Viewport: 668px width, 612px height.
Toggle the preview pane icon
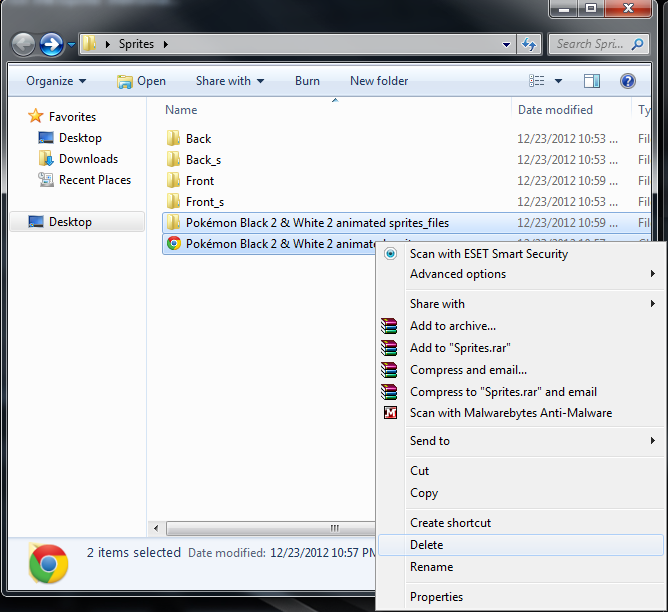[591, 81]
